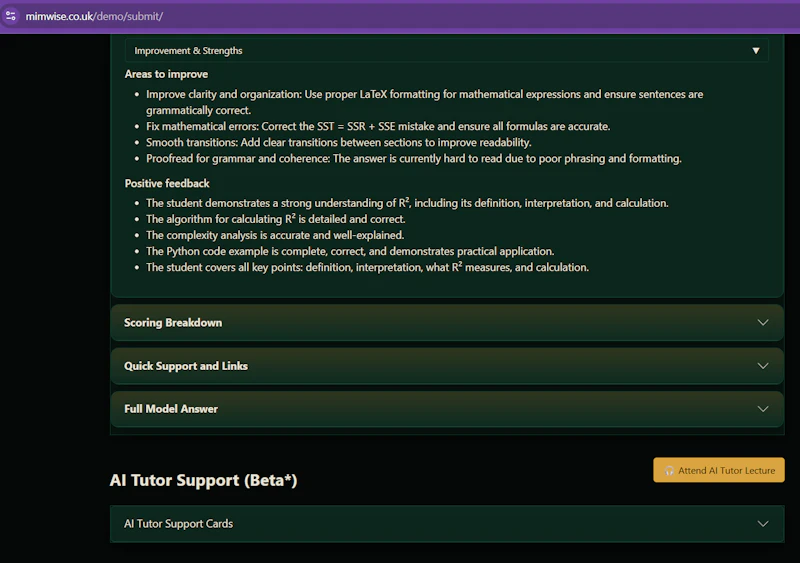Open the Scoring Breakdown section title
This screenshot has height=563, width=800.
(x=173, y=323)
